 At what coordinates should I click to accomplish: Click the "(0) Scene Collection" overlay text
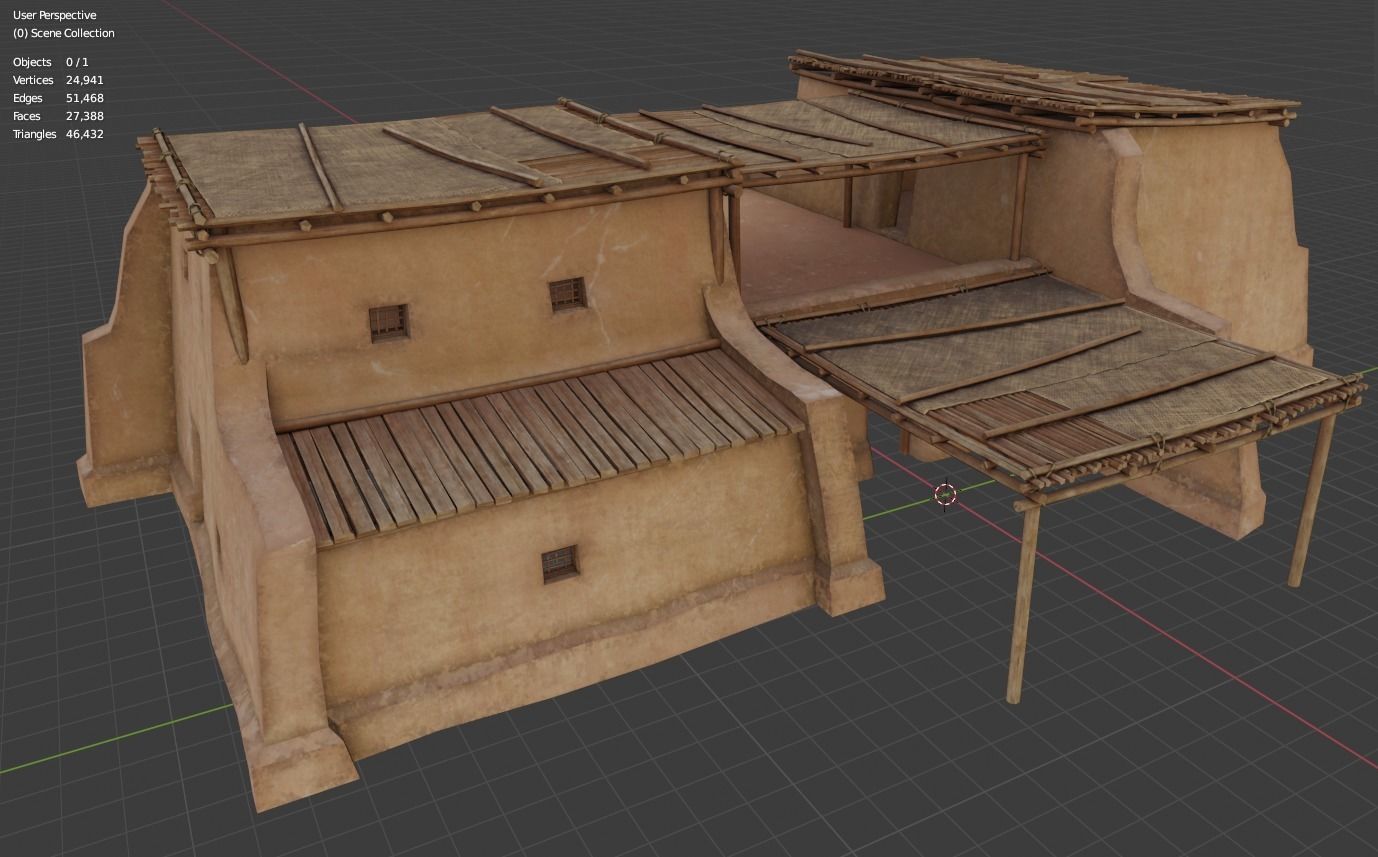tap(63, 33)
